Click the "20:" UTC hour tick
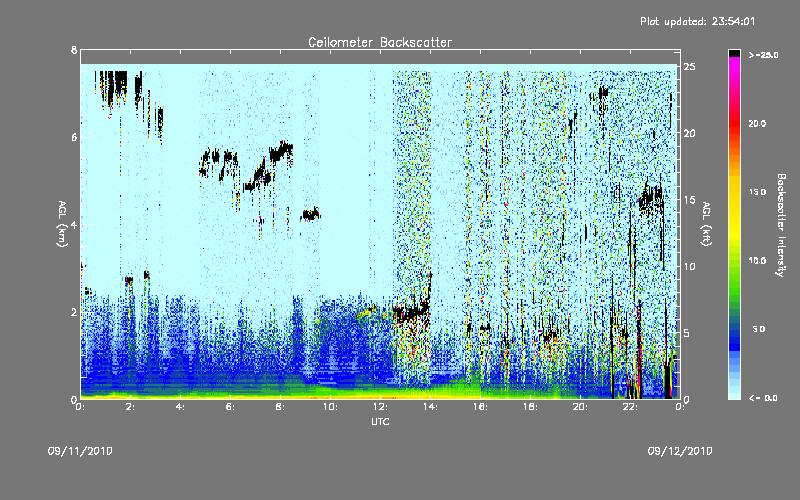 point(580,407)
